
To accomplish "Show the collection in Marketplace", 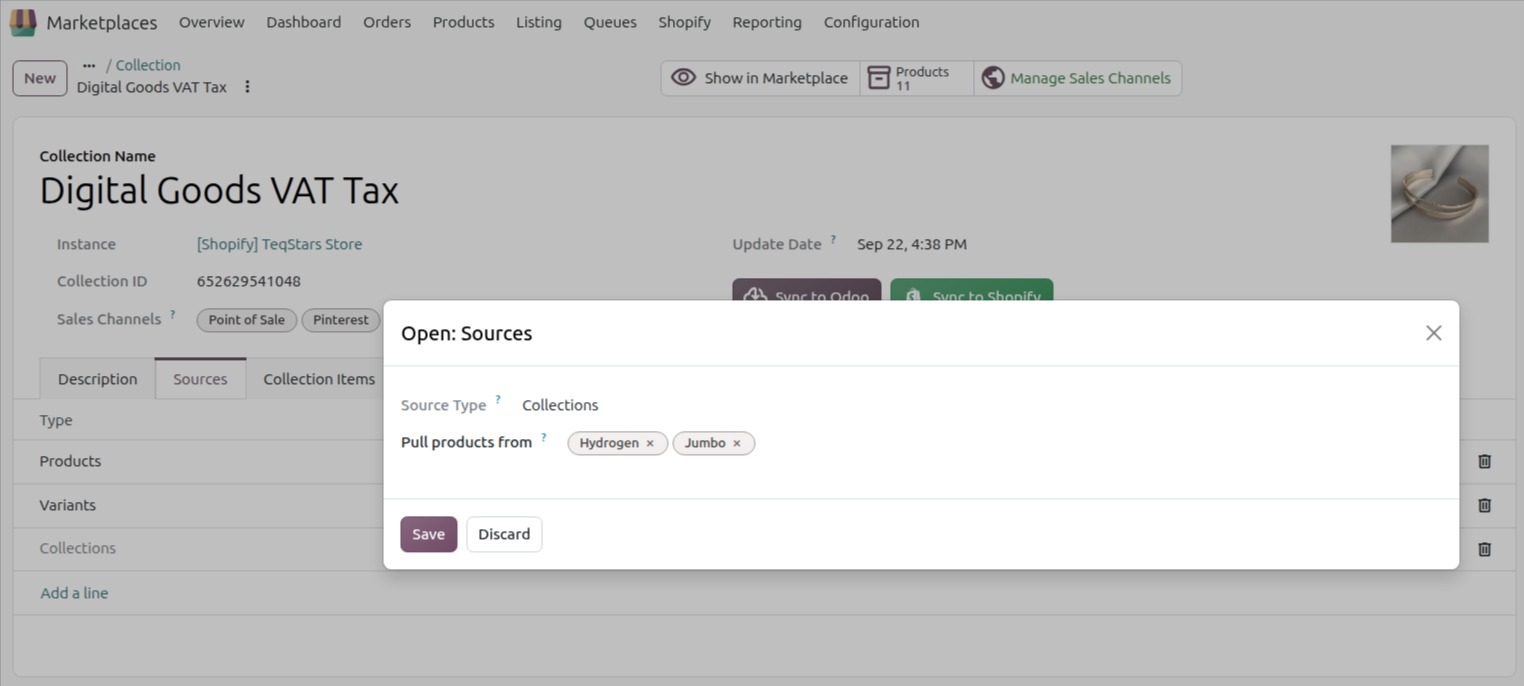I will point(760,78).
